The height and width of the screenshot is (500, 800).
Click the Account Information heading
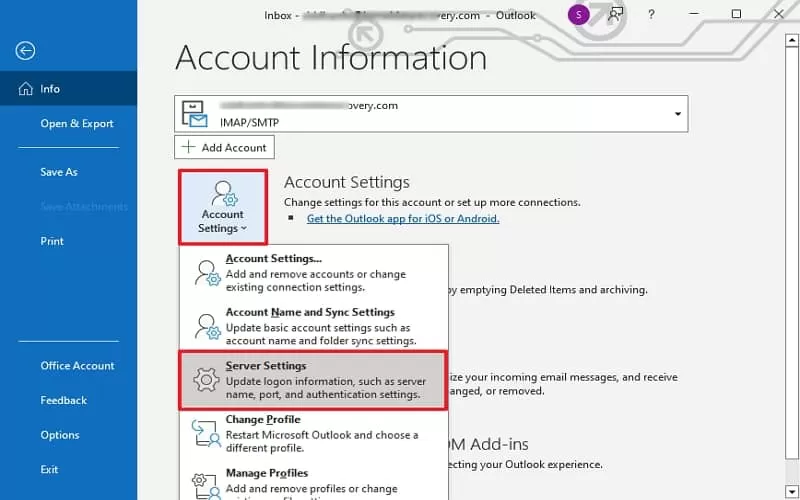331,58
